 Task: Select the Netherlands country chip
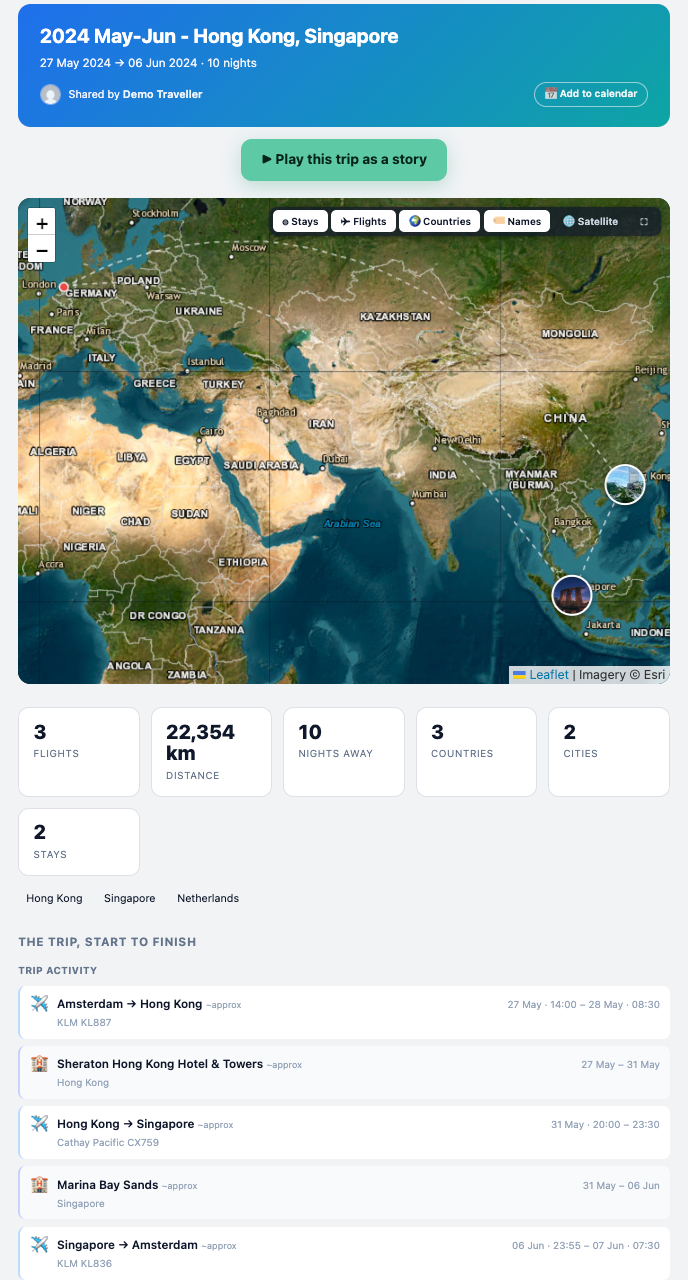pyautogui.click(x=208, y=898)
